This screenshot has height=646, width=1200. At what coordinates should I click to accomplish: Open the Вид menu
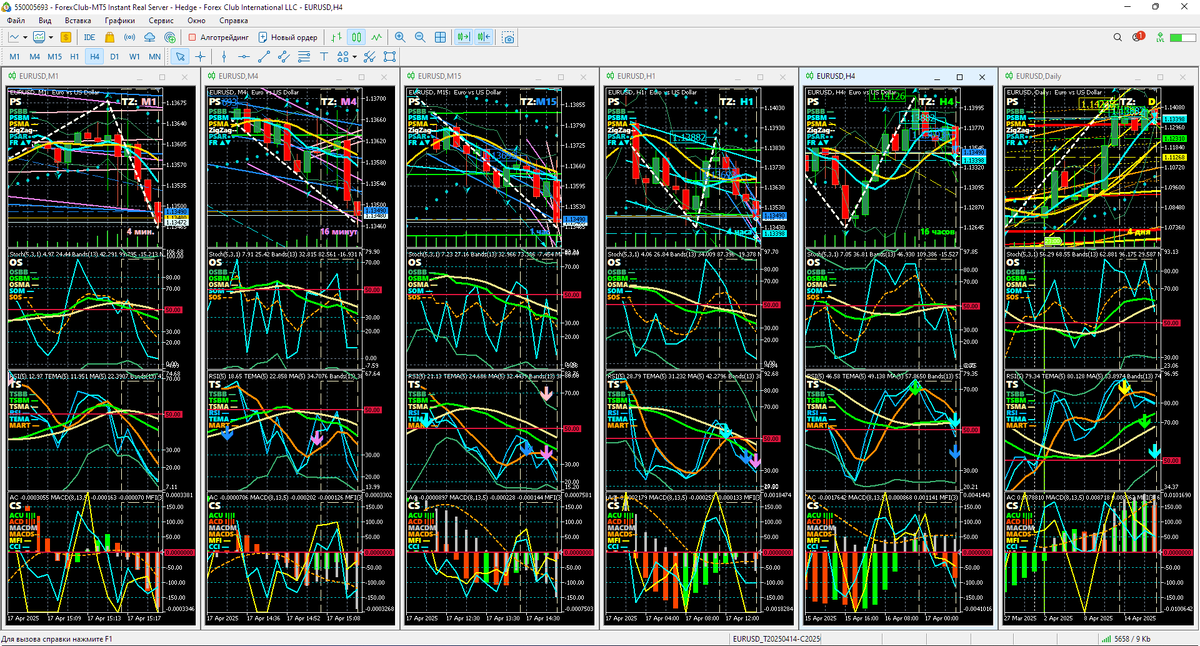pos(45,20)
